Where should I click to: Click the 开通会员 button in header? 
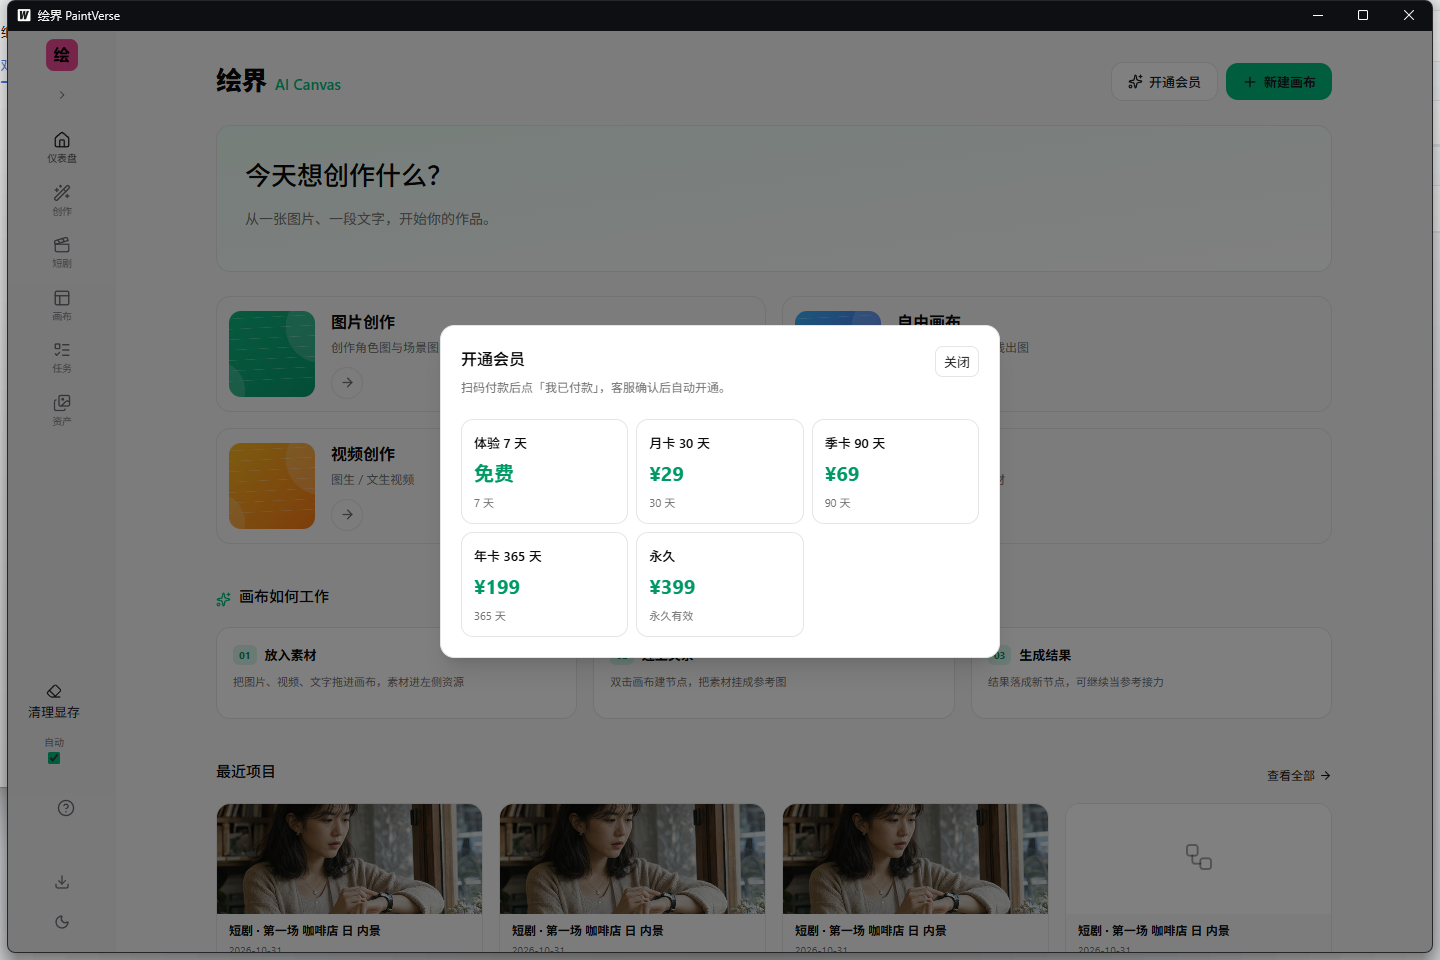pyautogui.click(x=1164, y=82)
